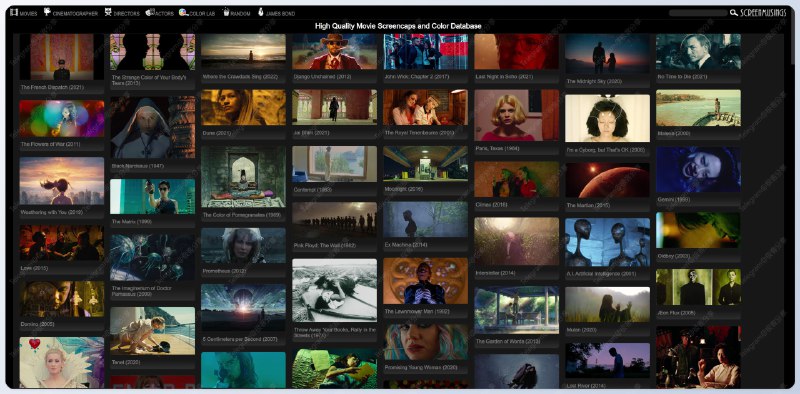This screenshot has height=394, width=800.
Task: Select the James Bond icon
Action: pos(261,12)
